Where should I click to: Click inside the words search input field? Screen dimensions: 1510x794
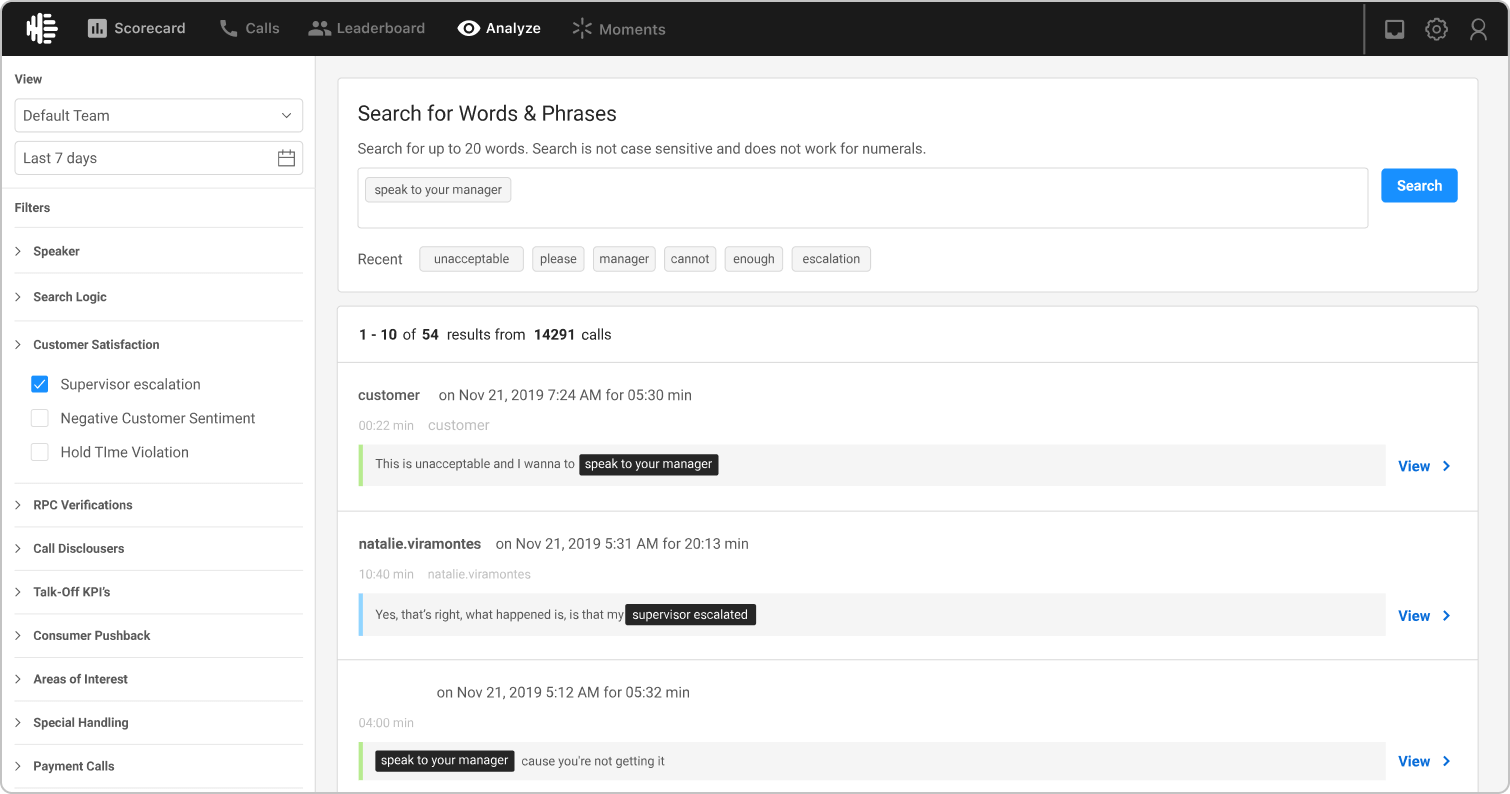pos(863,198)
